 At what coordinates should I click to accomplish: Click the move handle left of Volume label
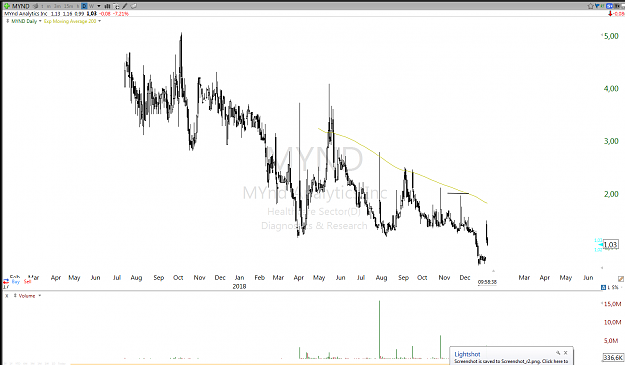pyautogui.click(x=15, y=296)
